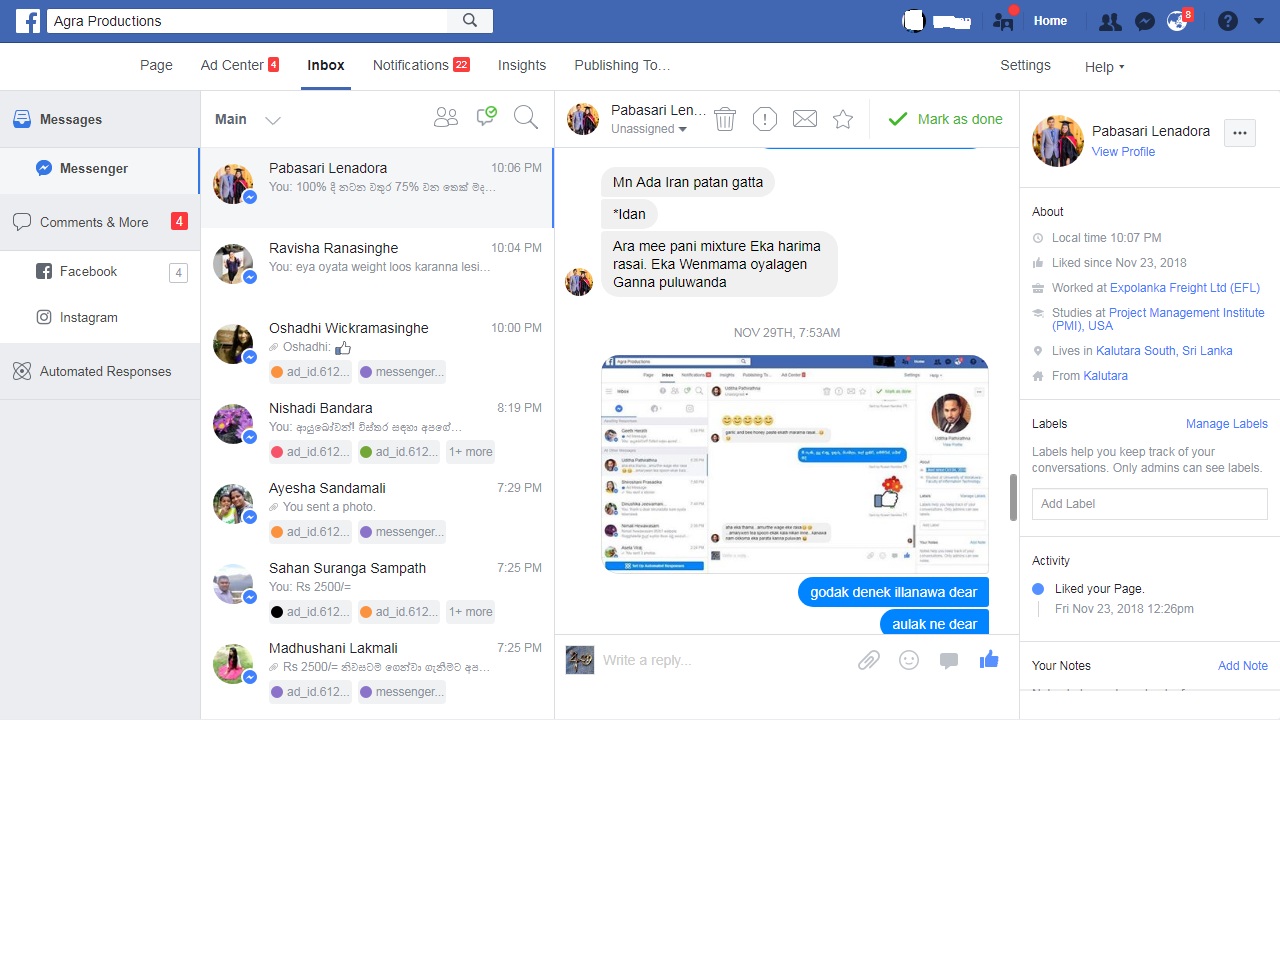Open the Notifications tab
Screen dimensions: 1280x968
[421, 65]
